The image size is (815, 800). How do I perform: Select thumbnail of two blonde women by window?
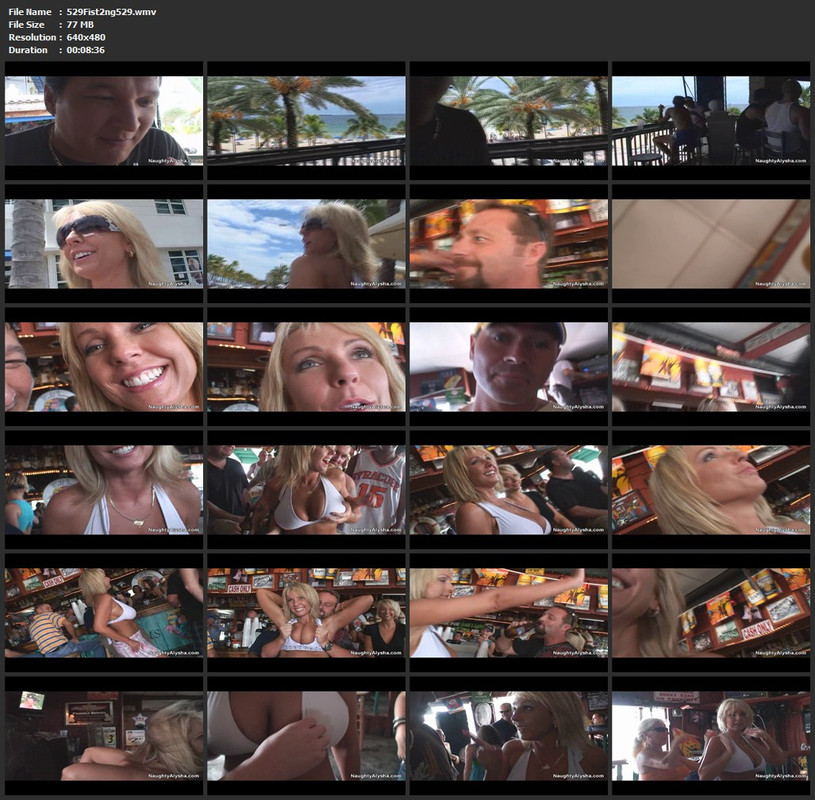(711, 736)
